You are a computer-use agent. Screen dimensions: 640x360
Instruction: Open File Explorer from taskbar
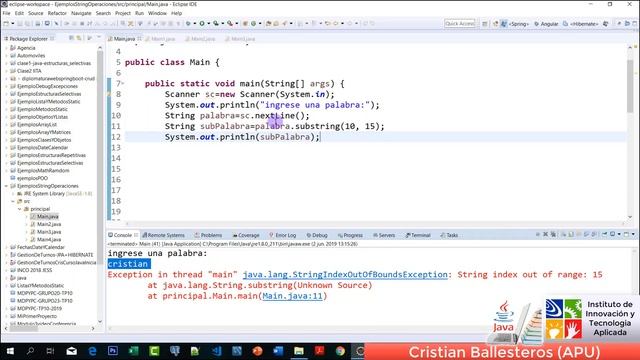tap(299, 351)
